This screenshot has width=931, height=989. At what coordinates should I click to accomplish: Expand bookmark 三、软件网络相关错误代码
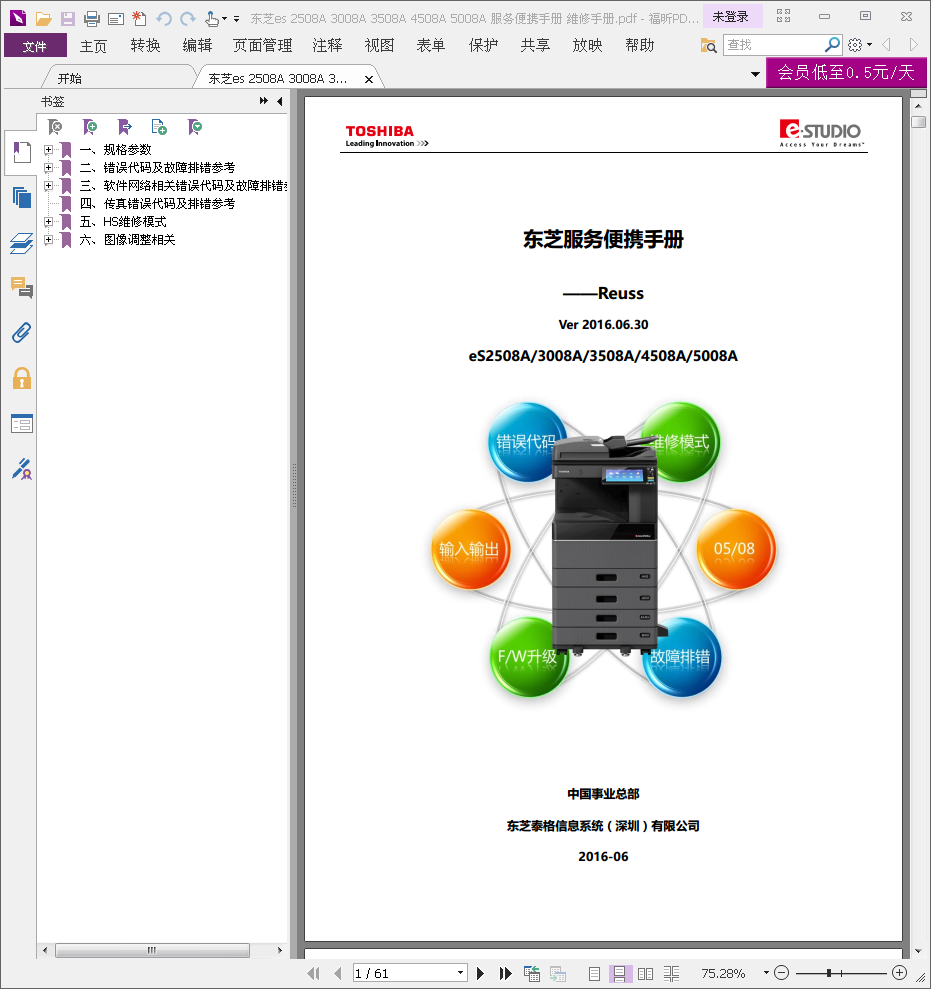48,185
